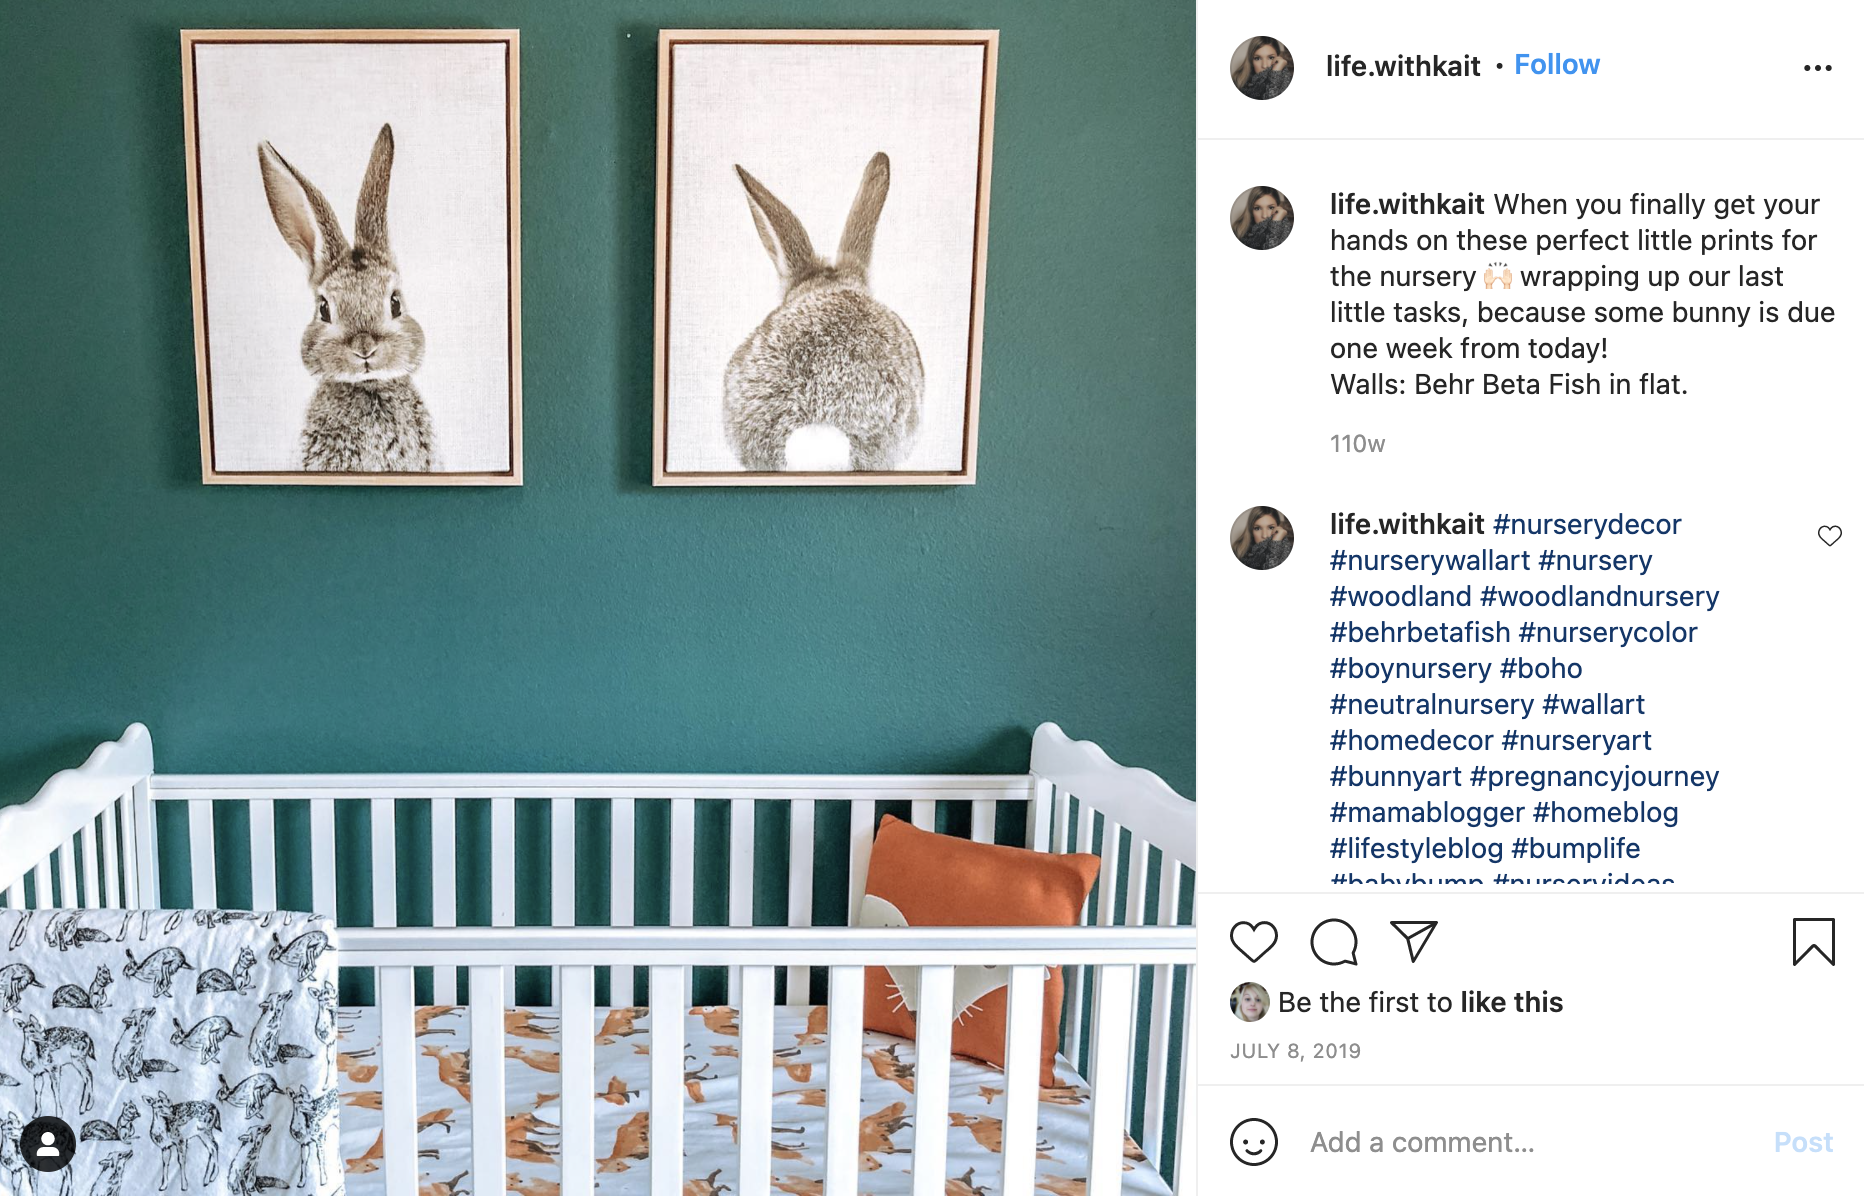Open the #woodlandnursery hashtag
The image size is (1864, 1196).
(x=1599, y=596)
